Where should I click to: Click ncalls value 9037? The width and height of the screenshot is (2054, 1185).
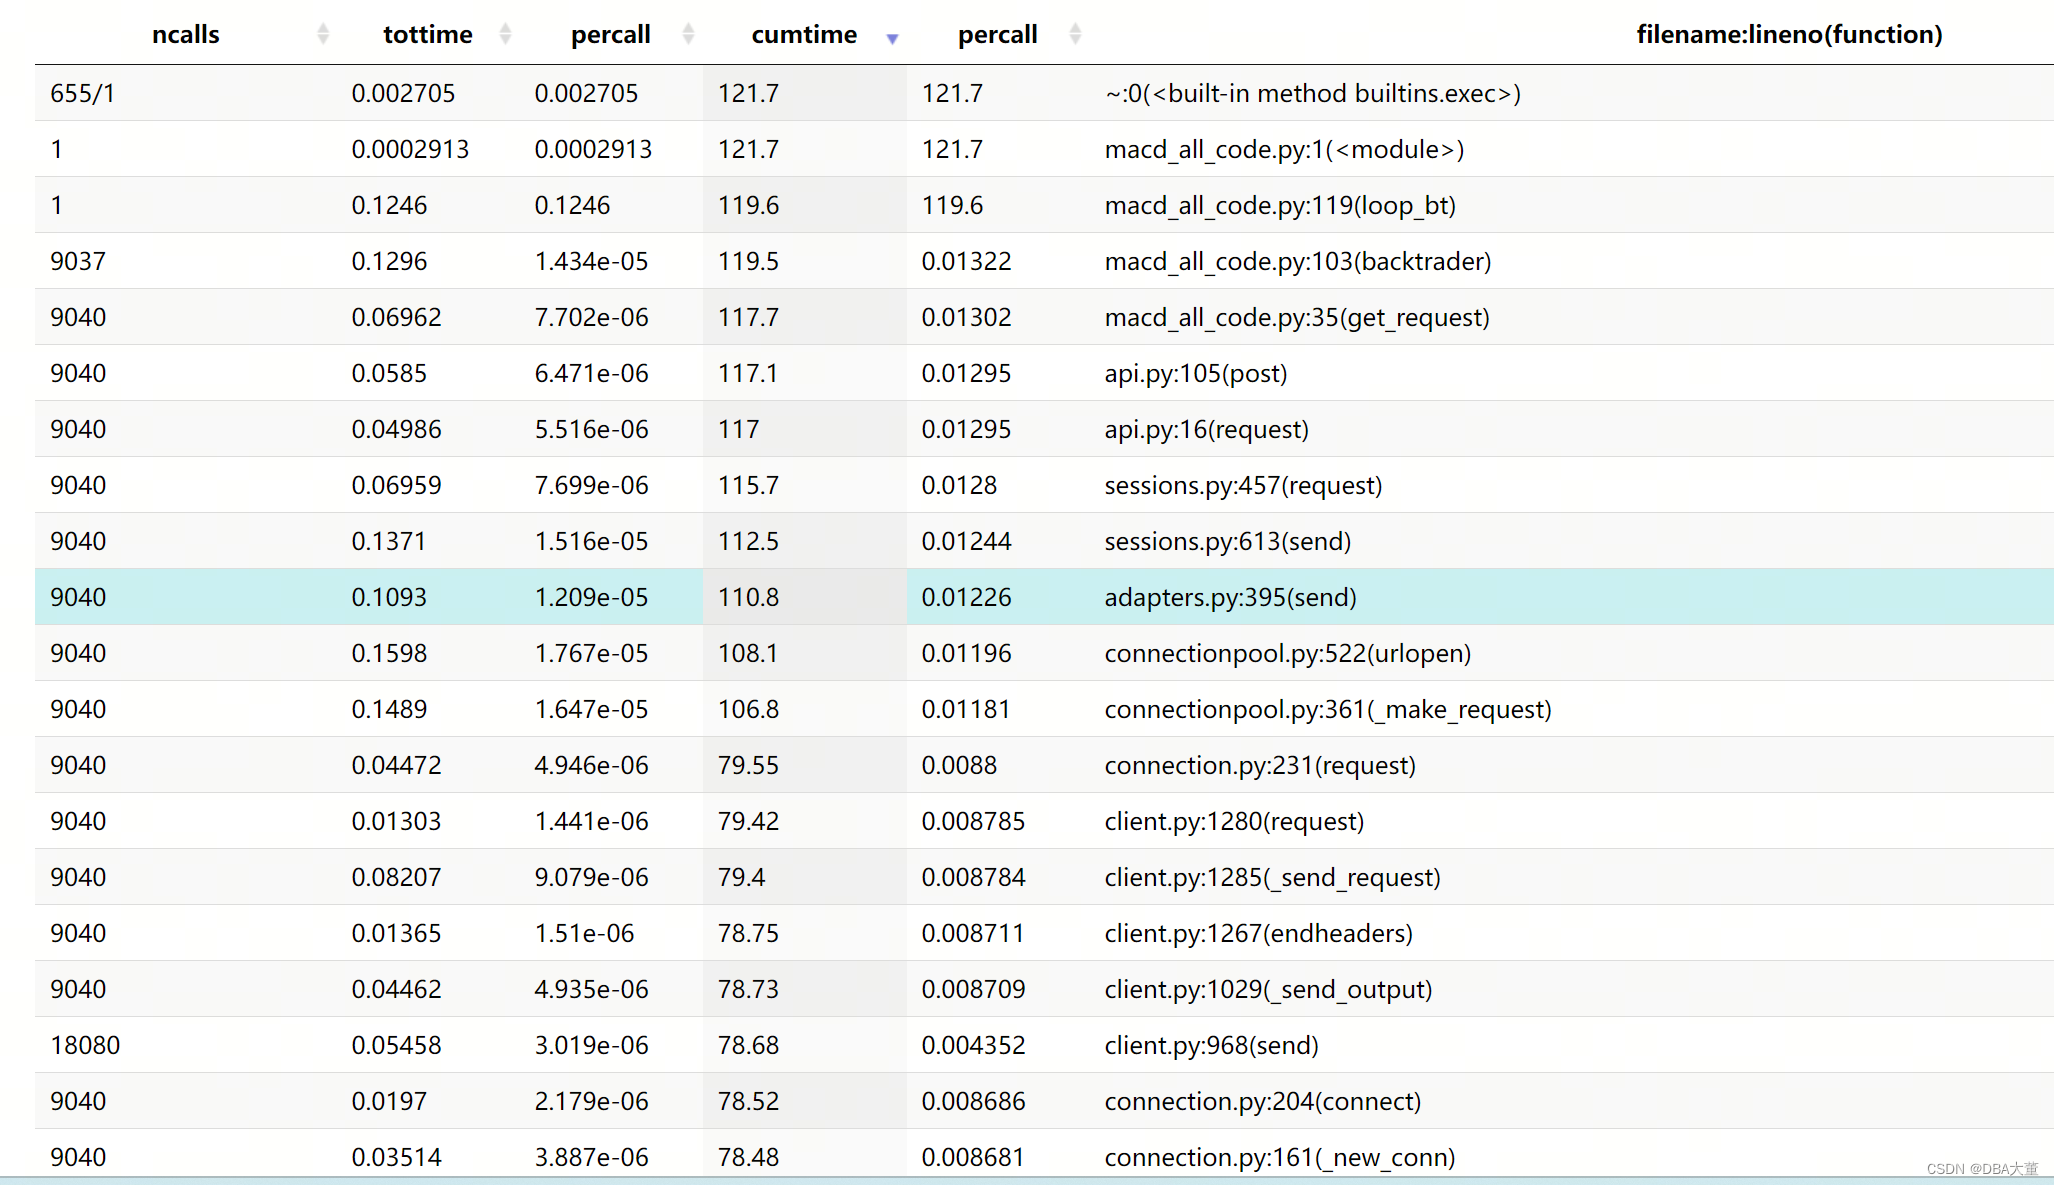coord(78,261)
